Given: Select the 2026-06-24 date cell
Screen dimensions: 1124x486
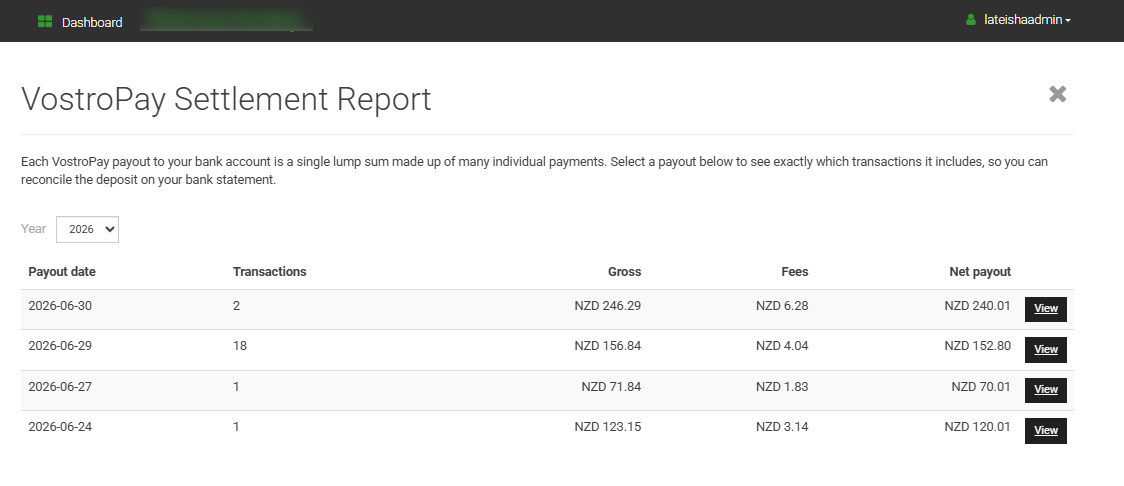Looking at the screenshot, I should (x=60, y=427).
